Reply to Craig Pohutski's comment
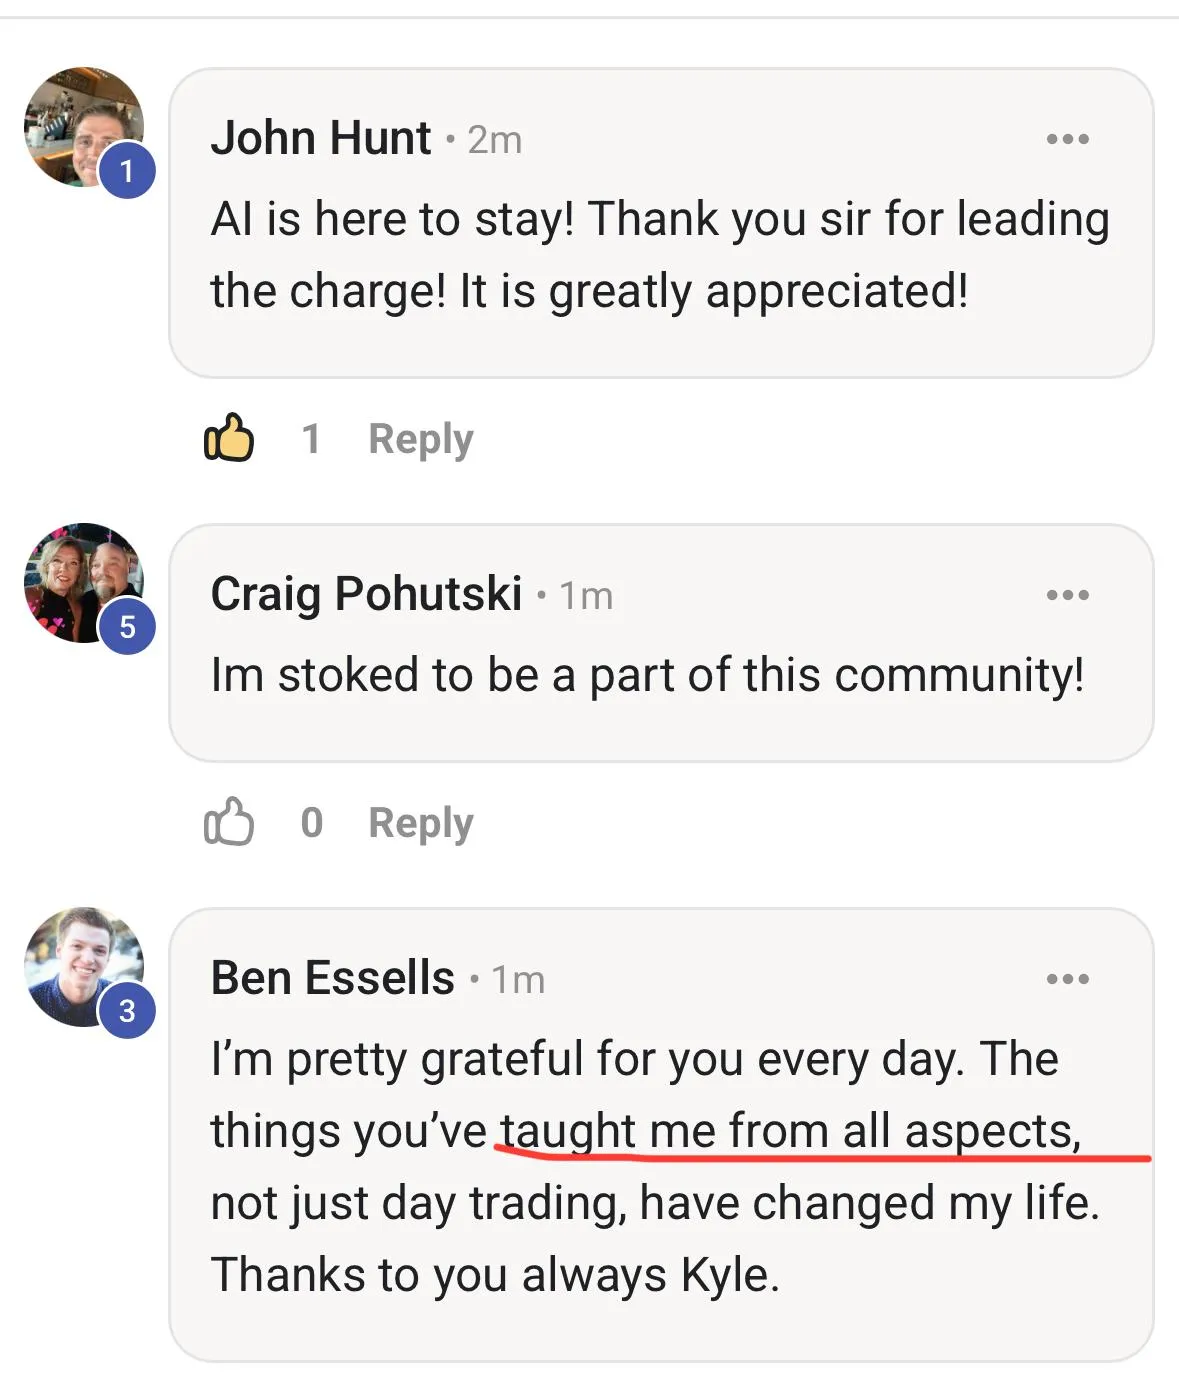The height and width of the screenshot is (1381, 1179). [420, 823]
